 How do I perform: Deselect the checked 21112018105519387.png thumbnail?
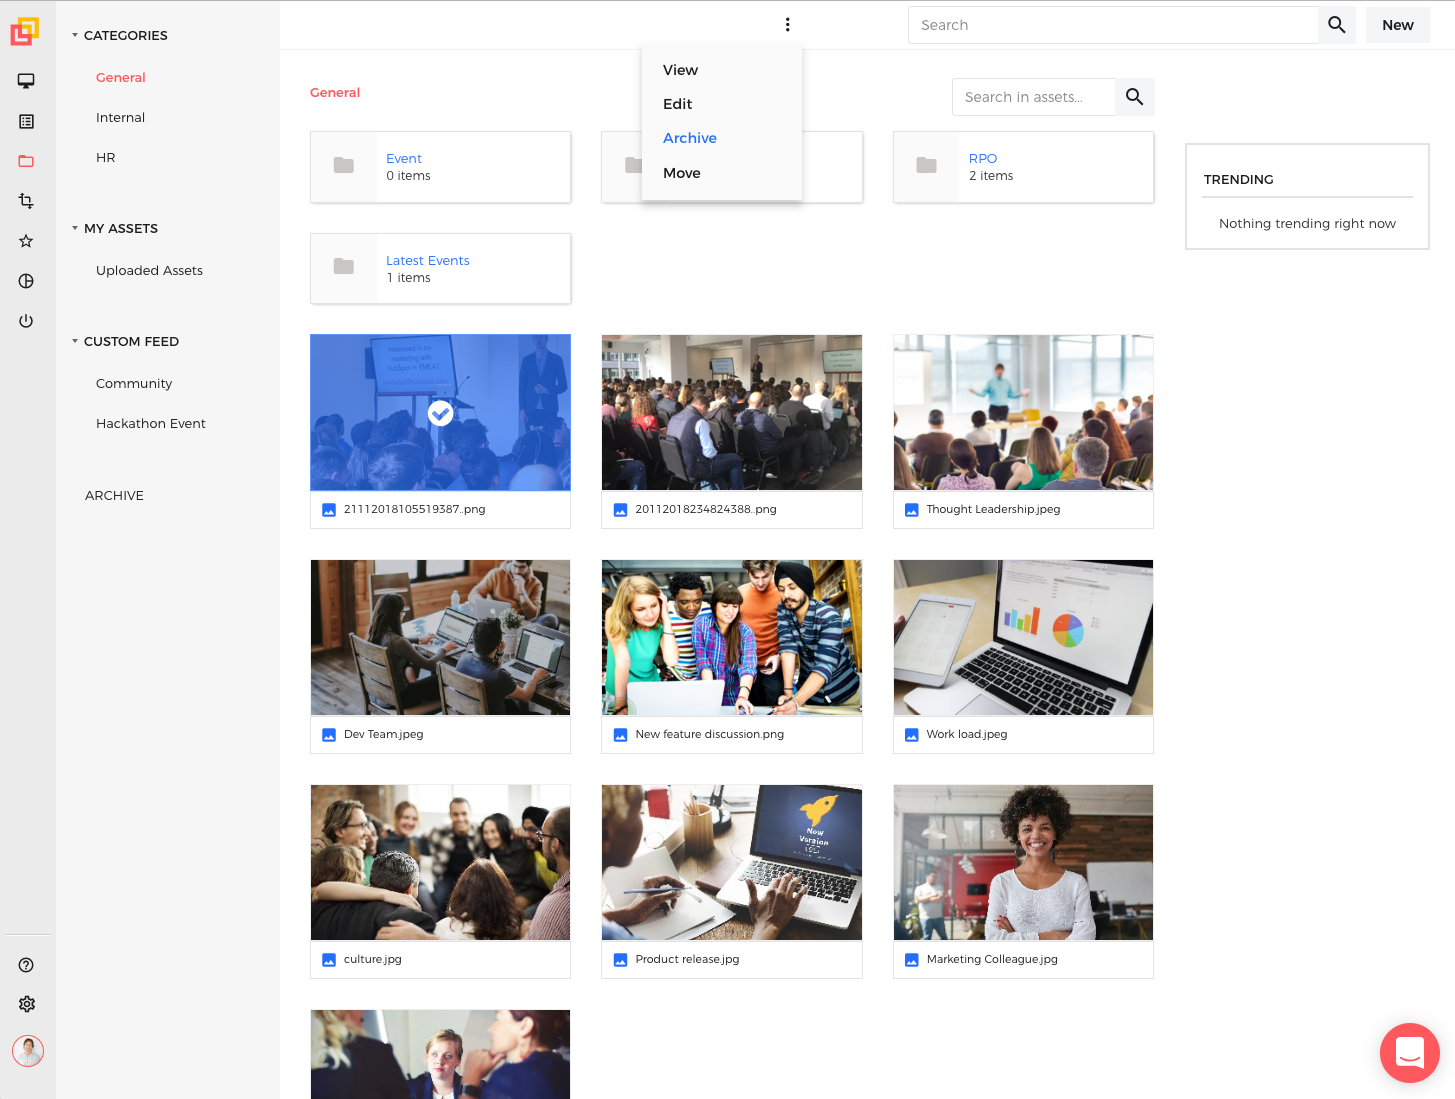tap(440, 413)
